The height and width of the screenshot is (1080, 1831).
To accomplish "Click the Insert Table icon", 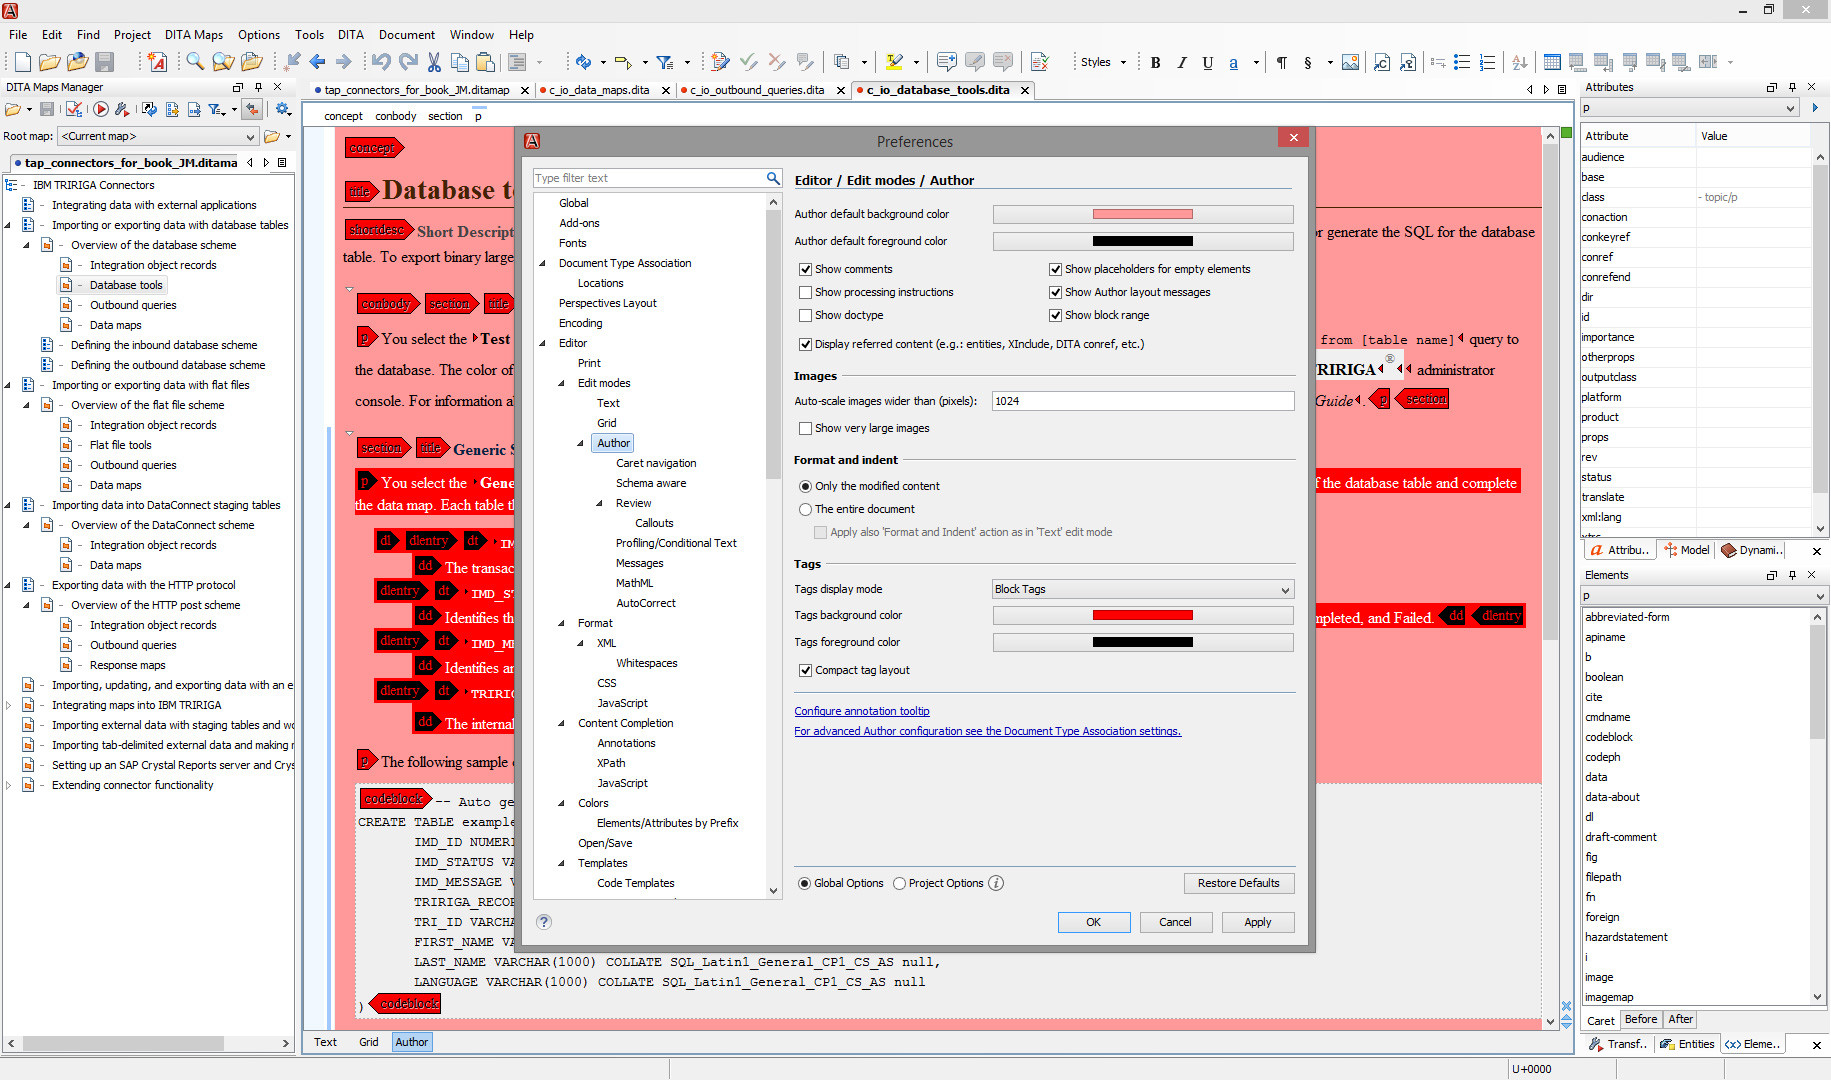I will (1552, 62).
